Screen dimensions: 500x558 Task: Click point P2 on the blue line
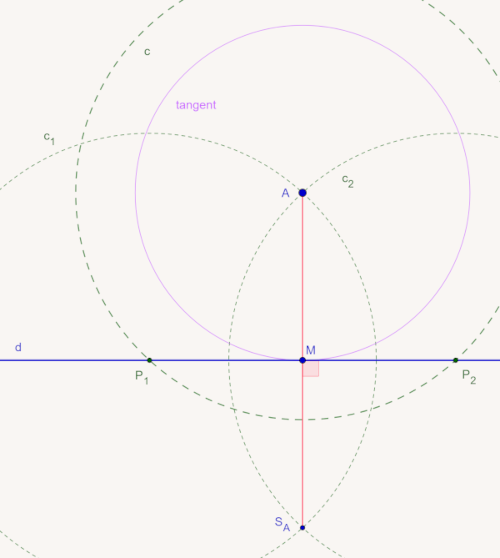456,360
